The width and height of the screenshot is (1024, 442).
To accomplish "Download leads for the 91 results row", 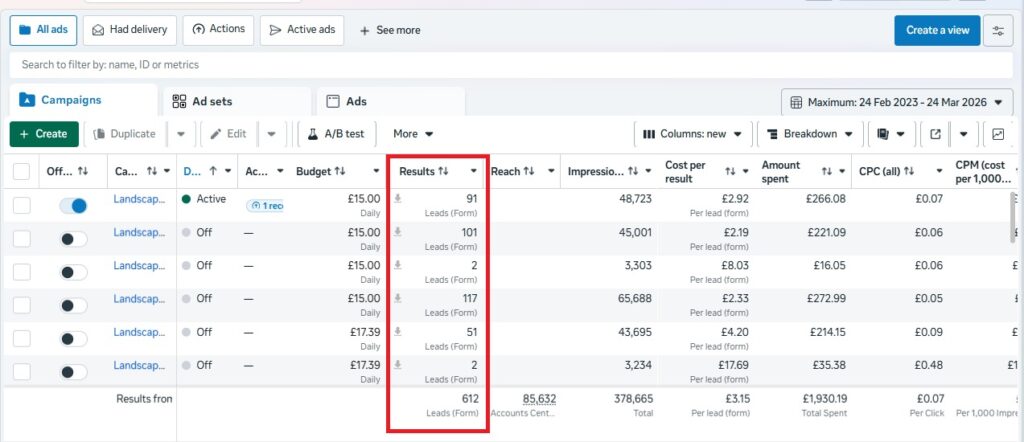I will pyautogui.click(x=398, y=199).
